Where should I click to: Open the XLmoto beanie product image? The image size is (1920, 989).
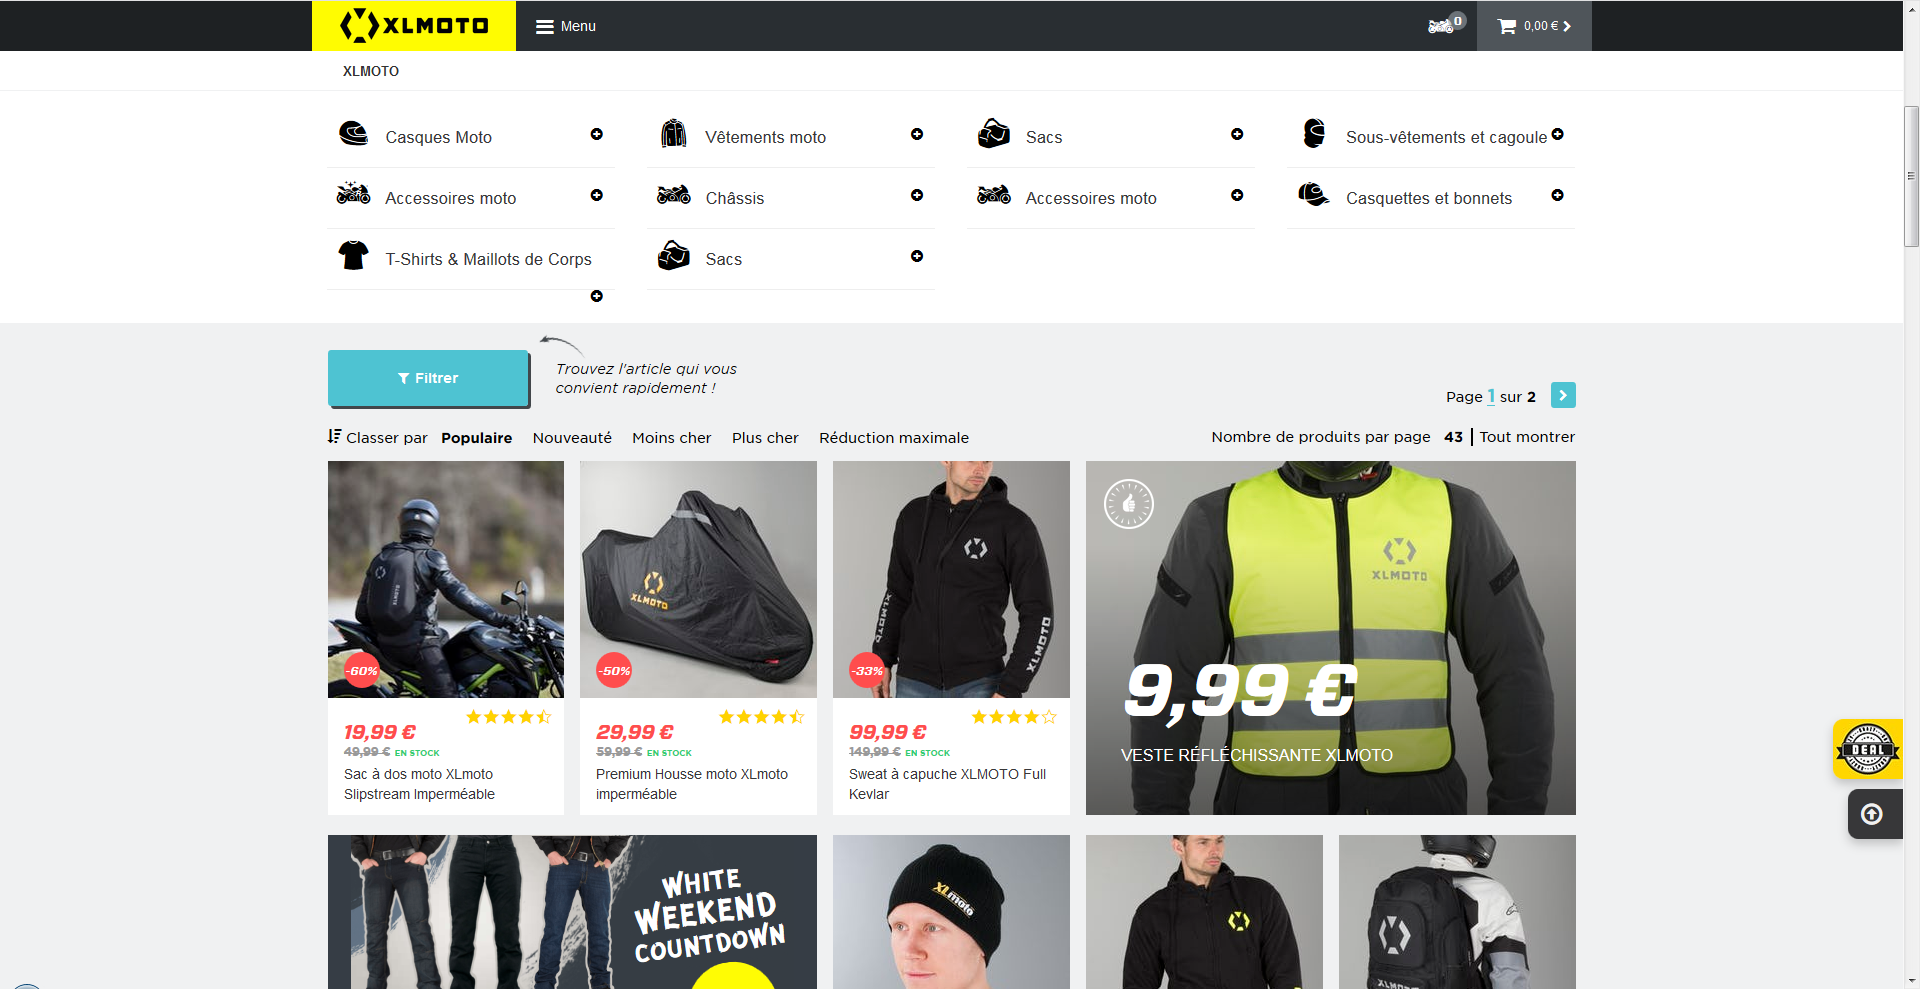coord(951,912)
